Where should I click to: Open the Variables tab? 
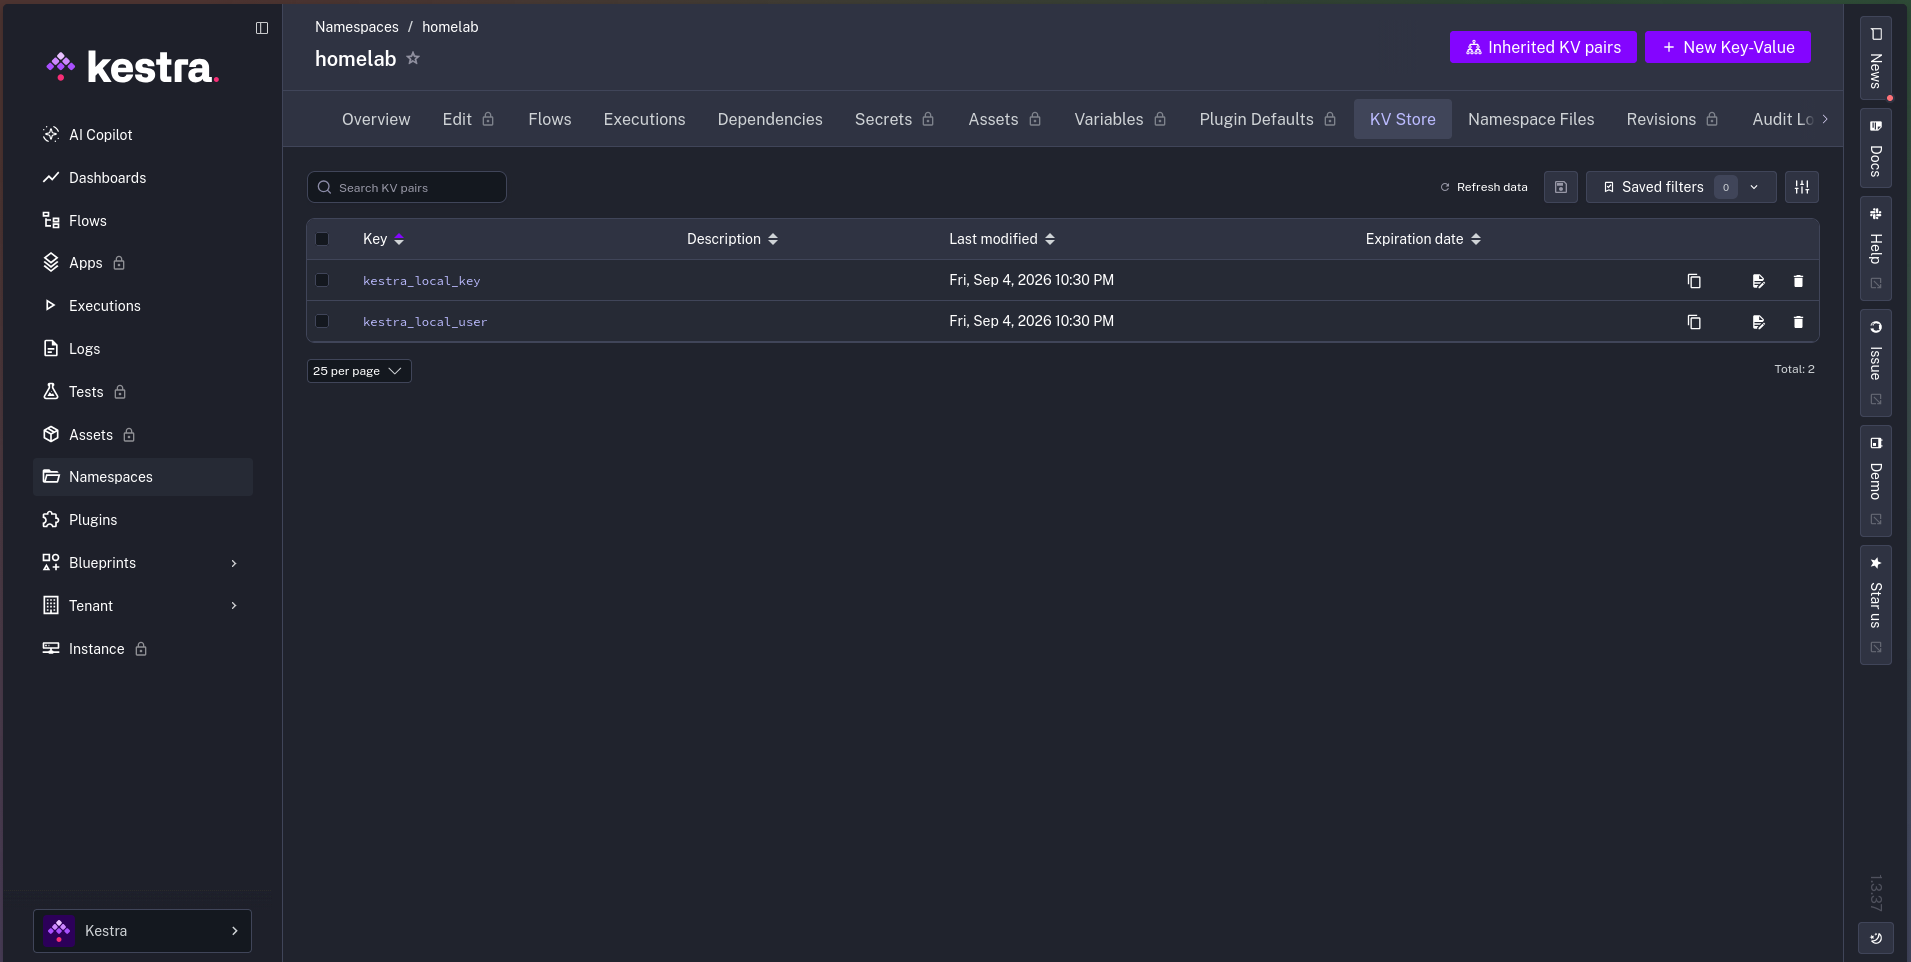pyautogui.click(x=1121, y=119)
